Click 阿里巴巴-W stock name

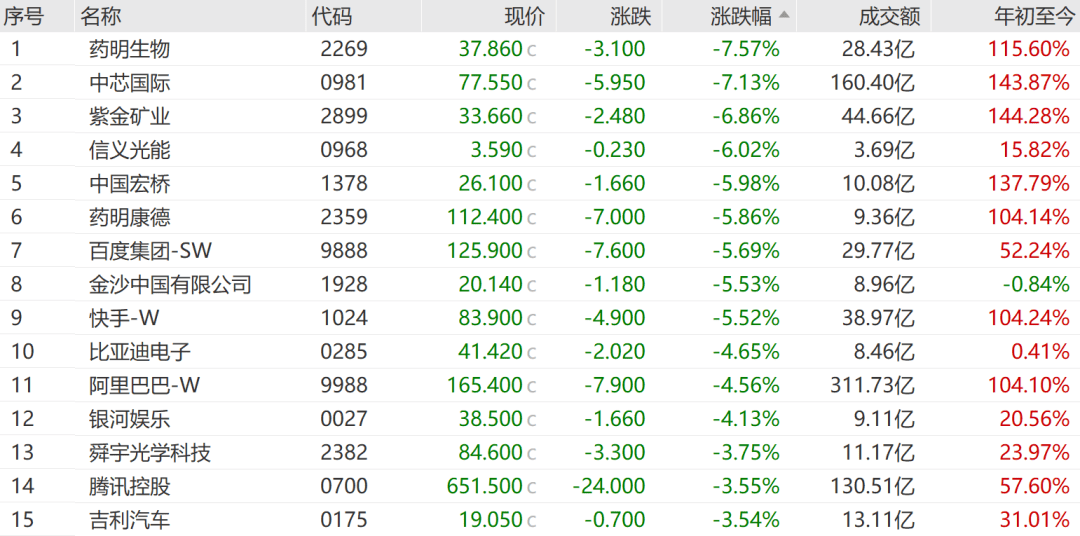coord(144,385)
